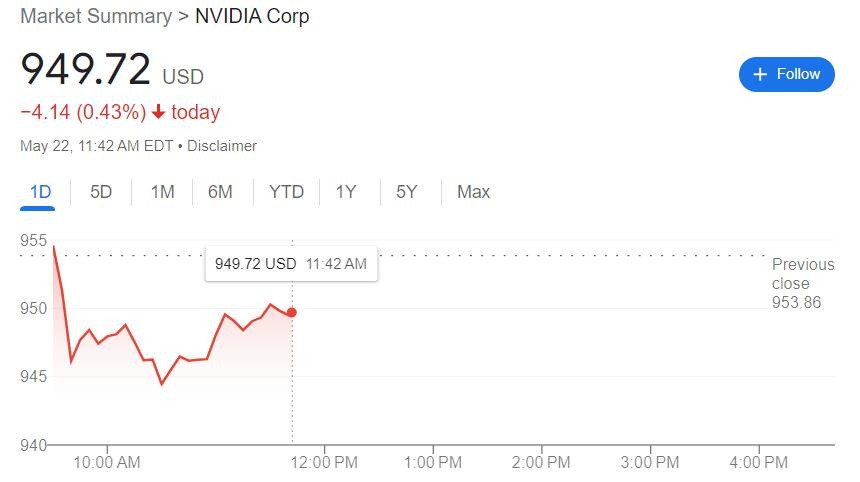The image size is (860, 482).
Task: Click the plus icon on Follow
Action: [760, 74]
